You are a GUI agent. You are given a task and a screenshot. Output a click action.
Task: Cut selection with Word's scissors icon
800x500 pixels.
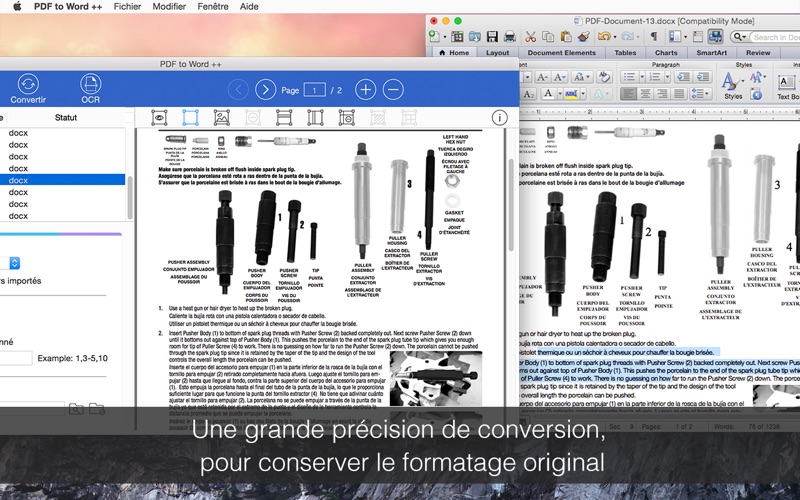click(x=531, y=37)
